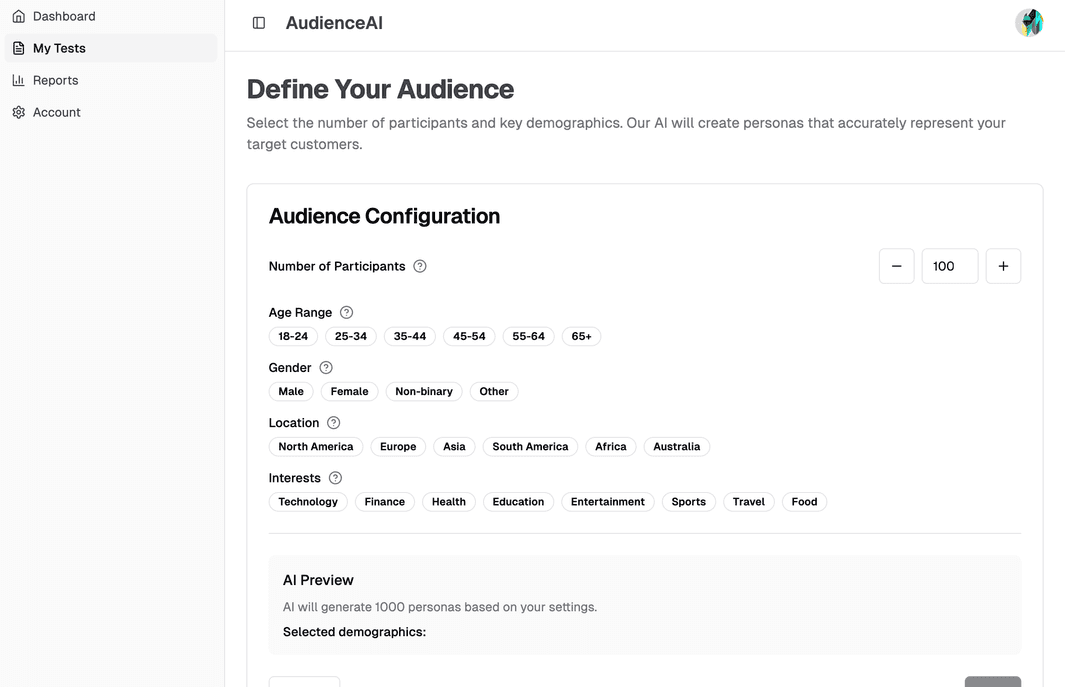Show help for Number of Participants
Viewport: 1080px width, 687px height.
tap(419, 266)
